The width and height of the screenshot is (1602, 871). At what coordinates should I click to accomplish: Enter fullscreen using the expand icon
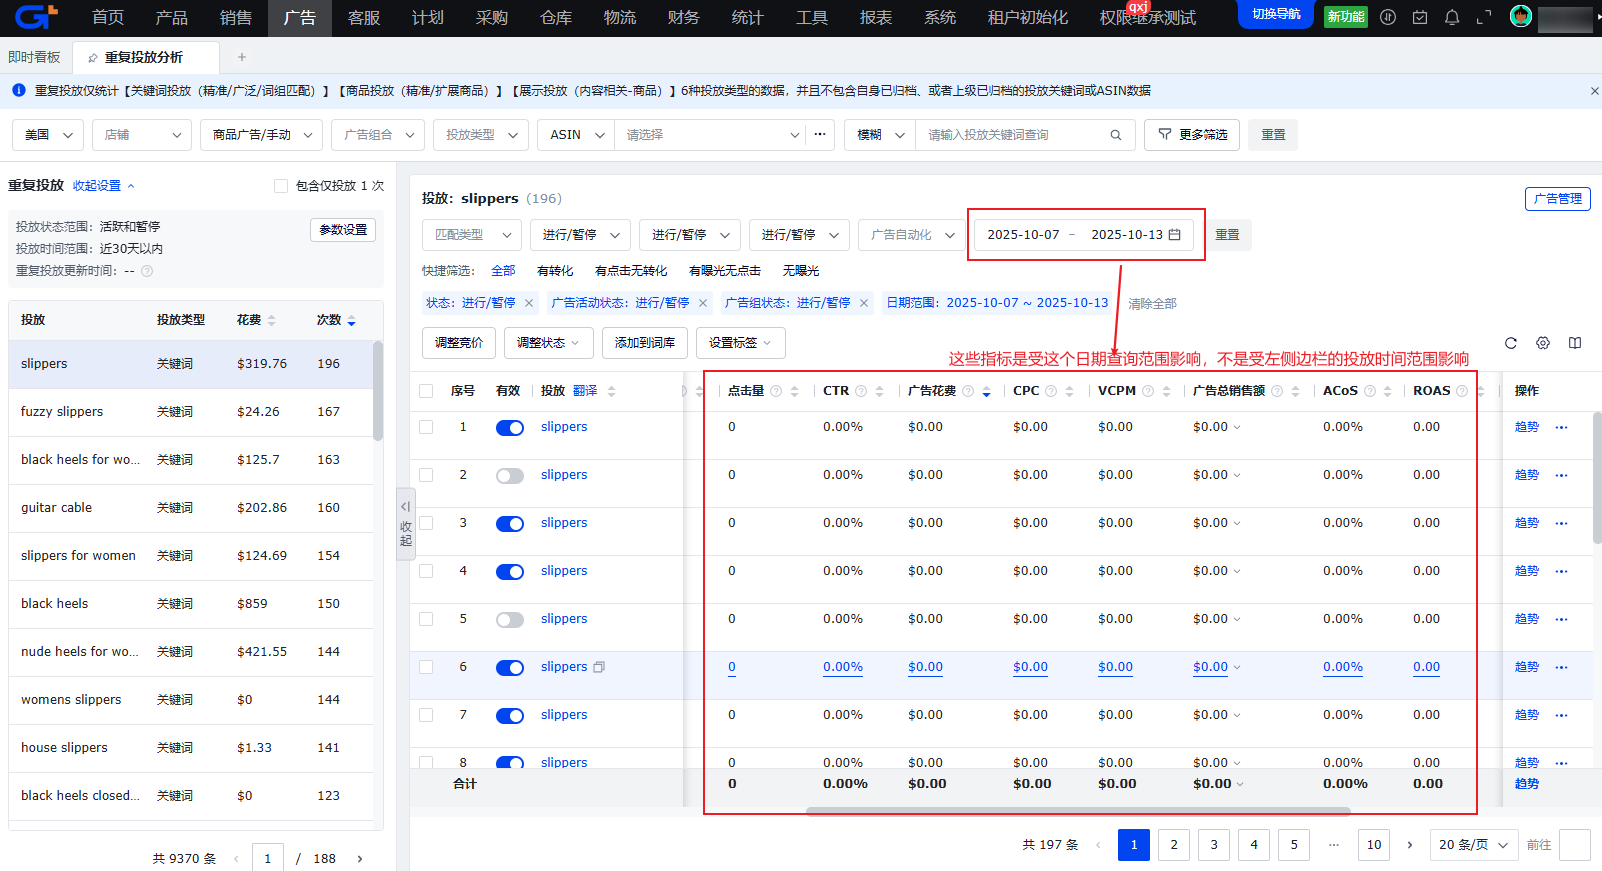click(1484, 17)
